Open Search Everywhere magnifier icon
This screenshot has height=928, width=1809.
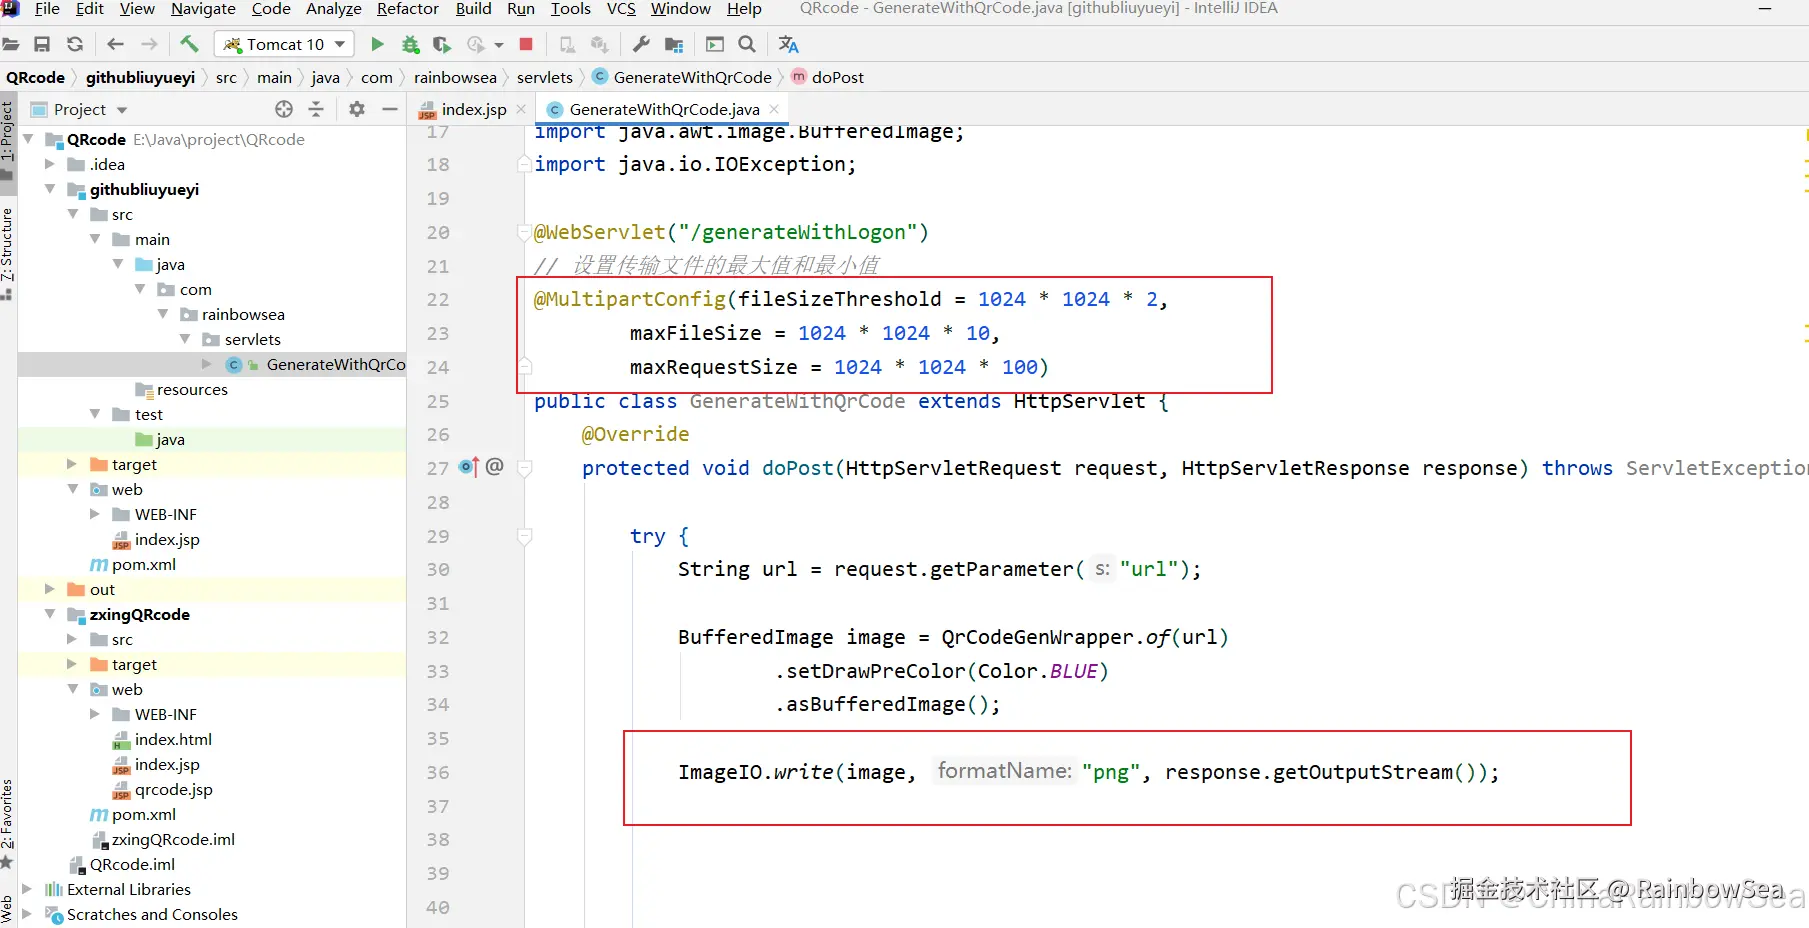(747, 44)
